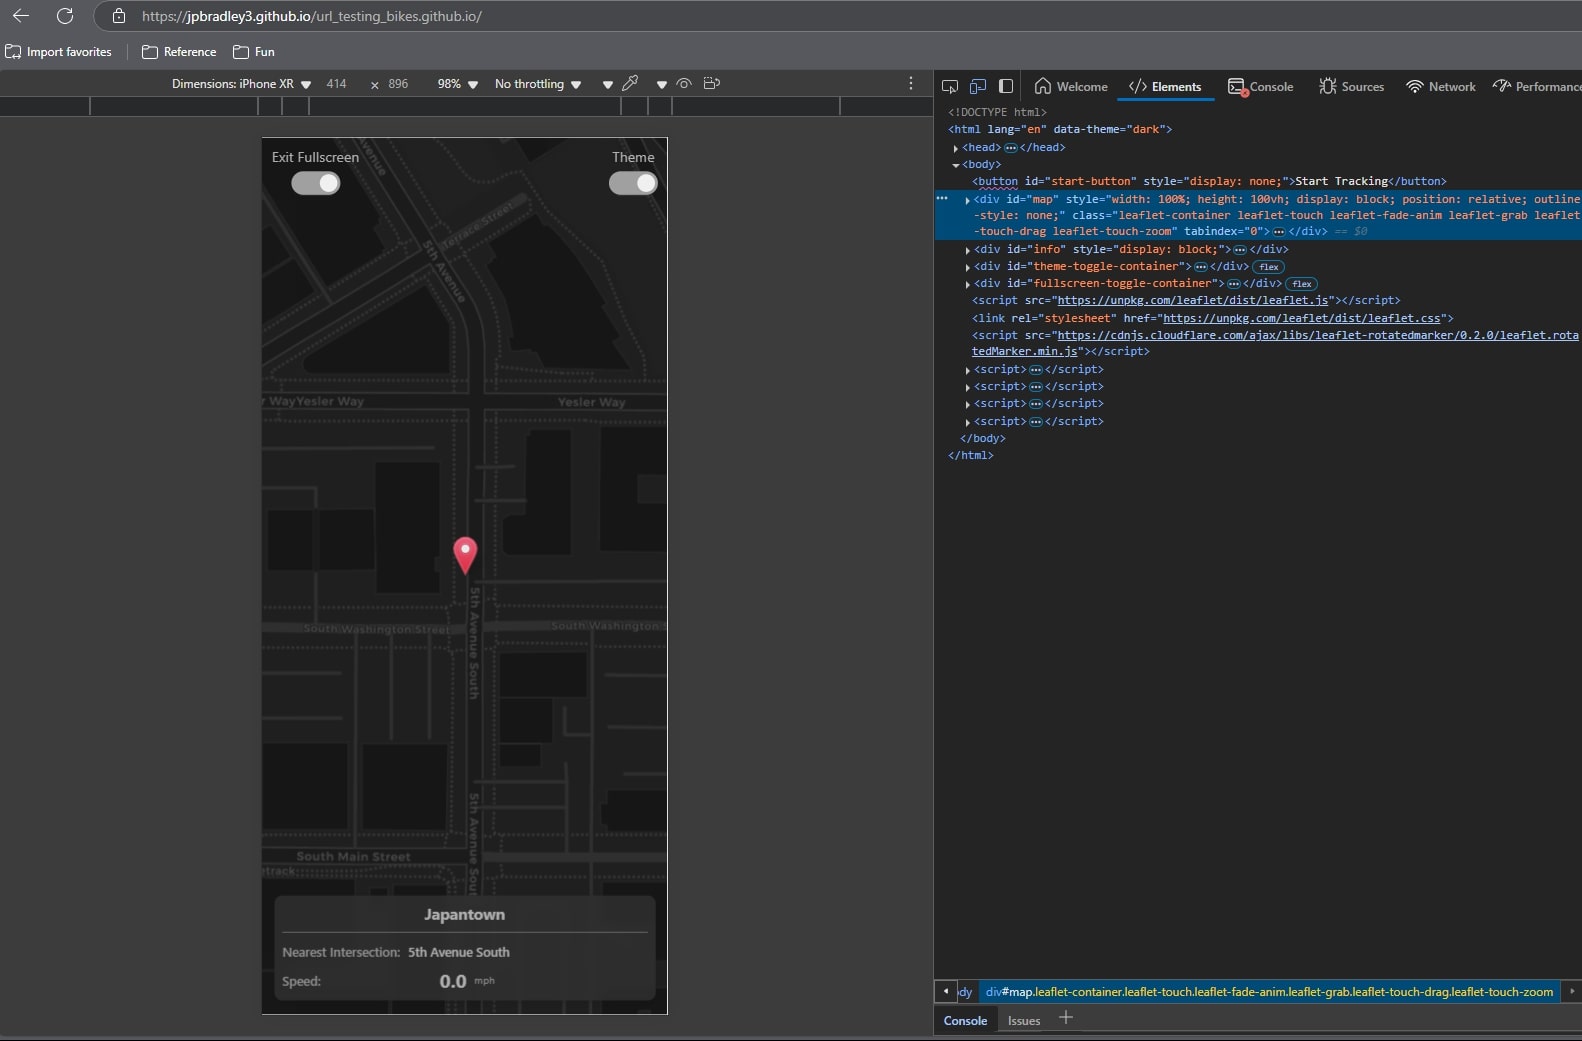Open the Issues drawer tab
Viewport: 1582px width, 1041px height.
[1023, 1020]
